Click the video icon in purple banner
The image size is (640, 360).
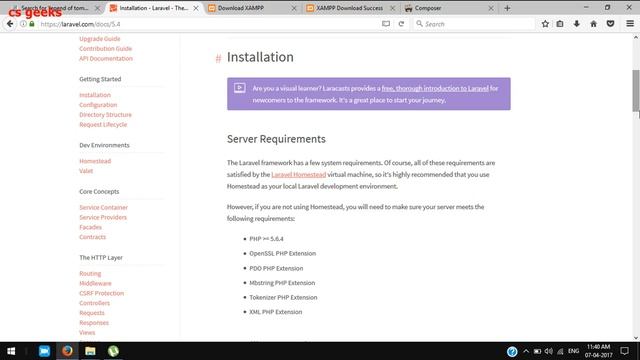(x=240, y=88)
